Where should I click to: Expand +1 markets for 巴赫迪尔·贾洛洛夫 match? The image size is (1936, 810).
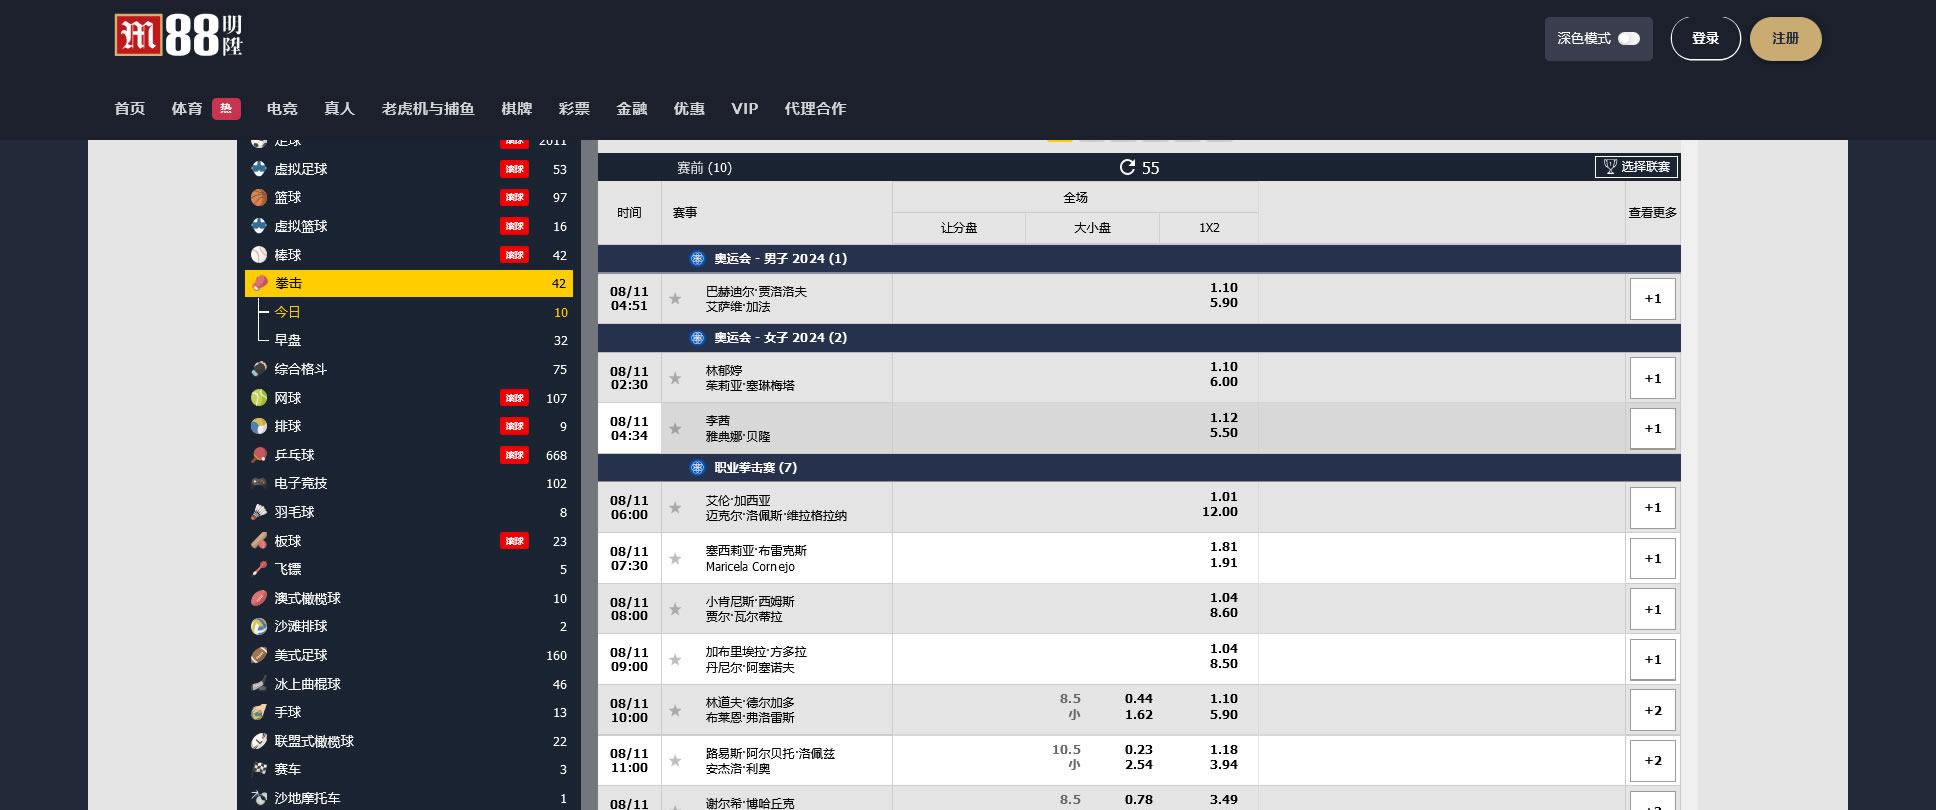click(1652, 299)
